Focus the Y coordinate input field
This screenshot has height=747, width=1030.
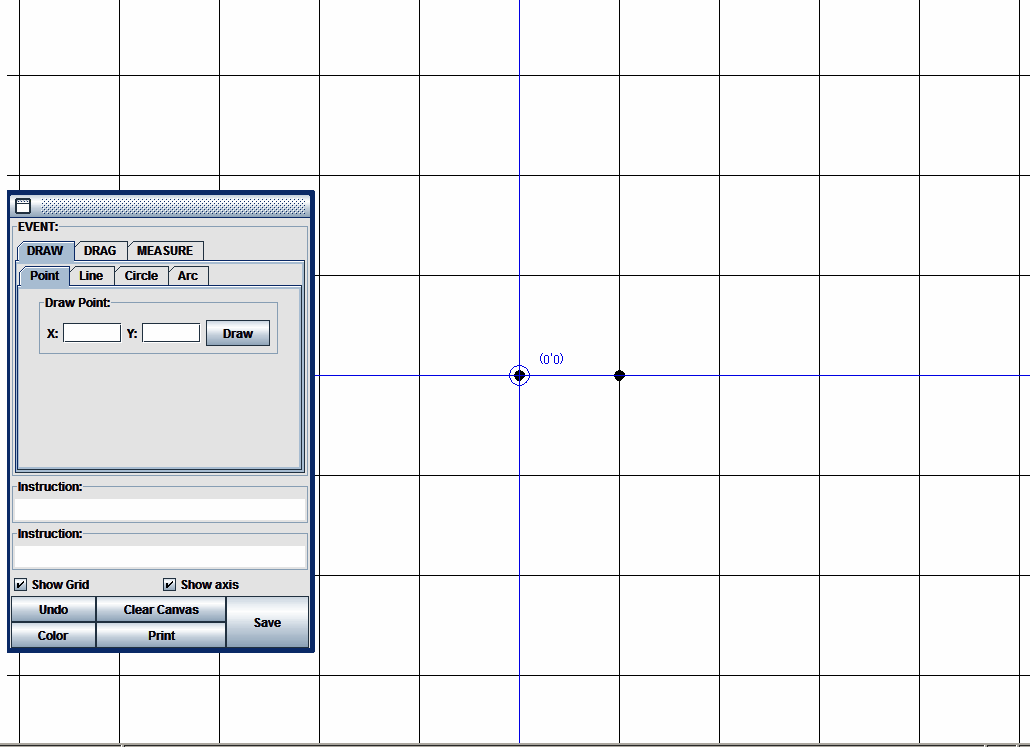(171, 333)
